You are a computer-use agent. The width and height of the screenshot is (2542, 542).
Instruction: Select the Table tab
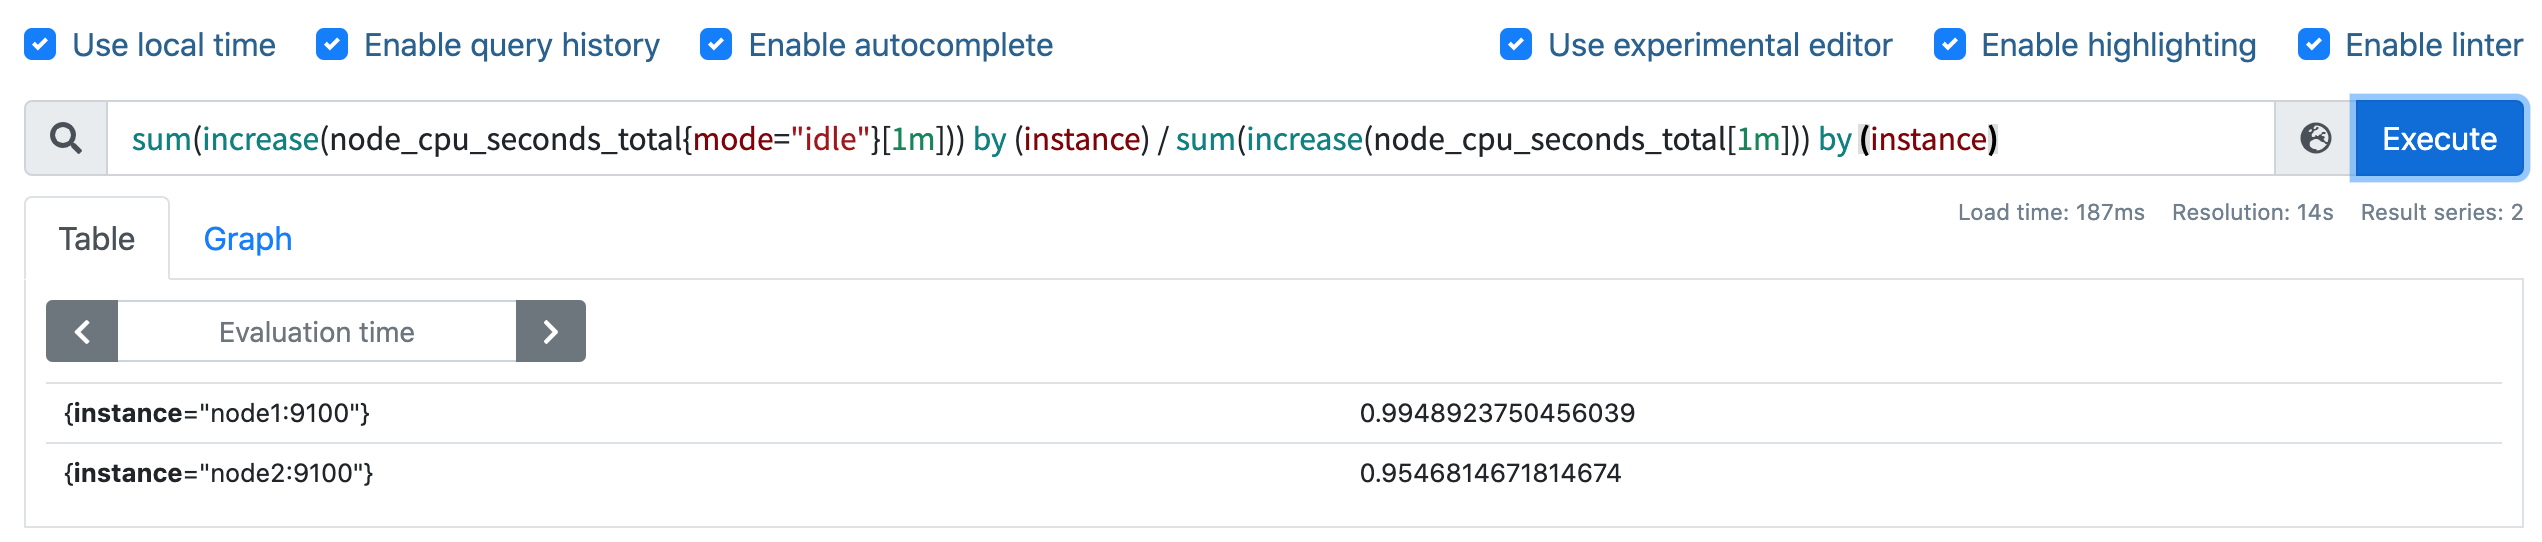click(x=97, y=239)
